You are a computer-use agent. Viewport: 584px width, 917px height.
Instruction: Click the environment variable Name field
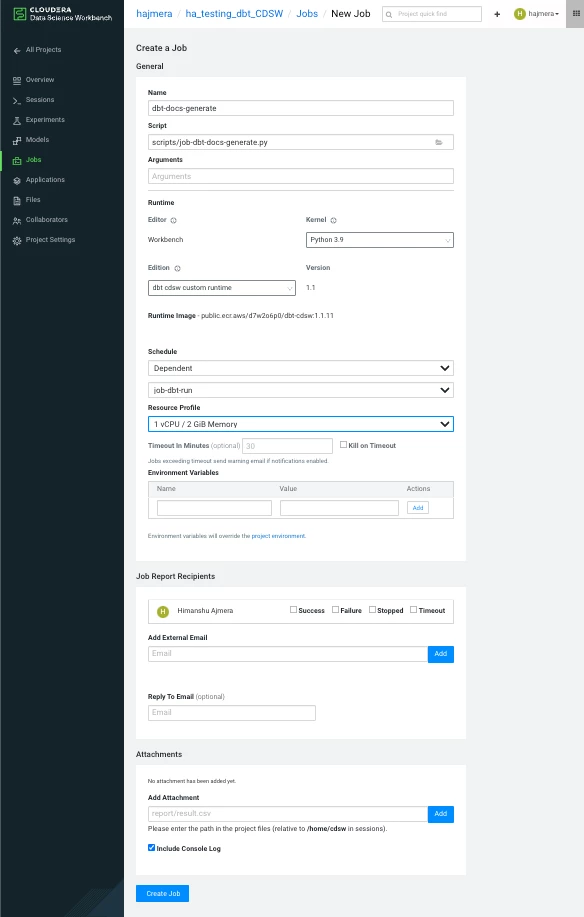(214, 508)
